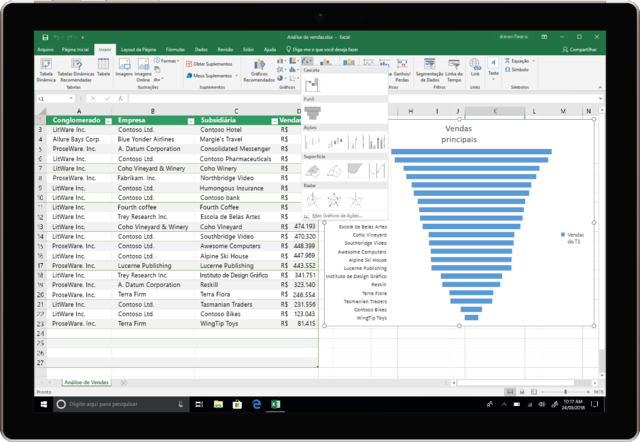Click the formula bar input
640x442 pixels.
point(362,98)
